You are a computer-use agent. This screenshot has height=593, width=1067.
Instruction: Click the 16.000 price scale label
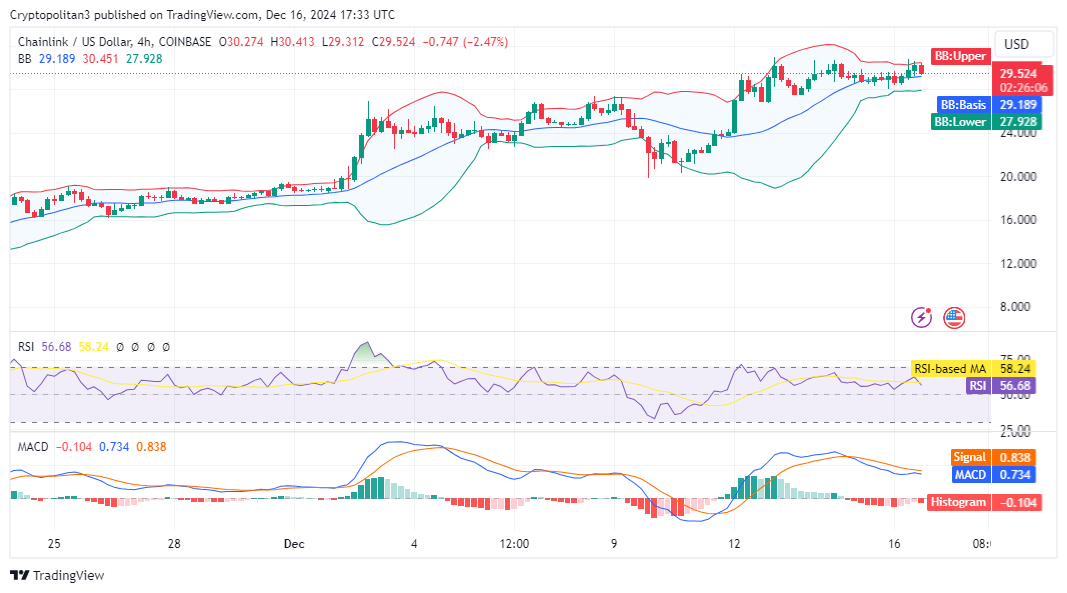pyautogui.click(x=1018, y=219)
